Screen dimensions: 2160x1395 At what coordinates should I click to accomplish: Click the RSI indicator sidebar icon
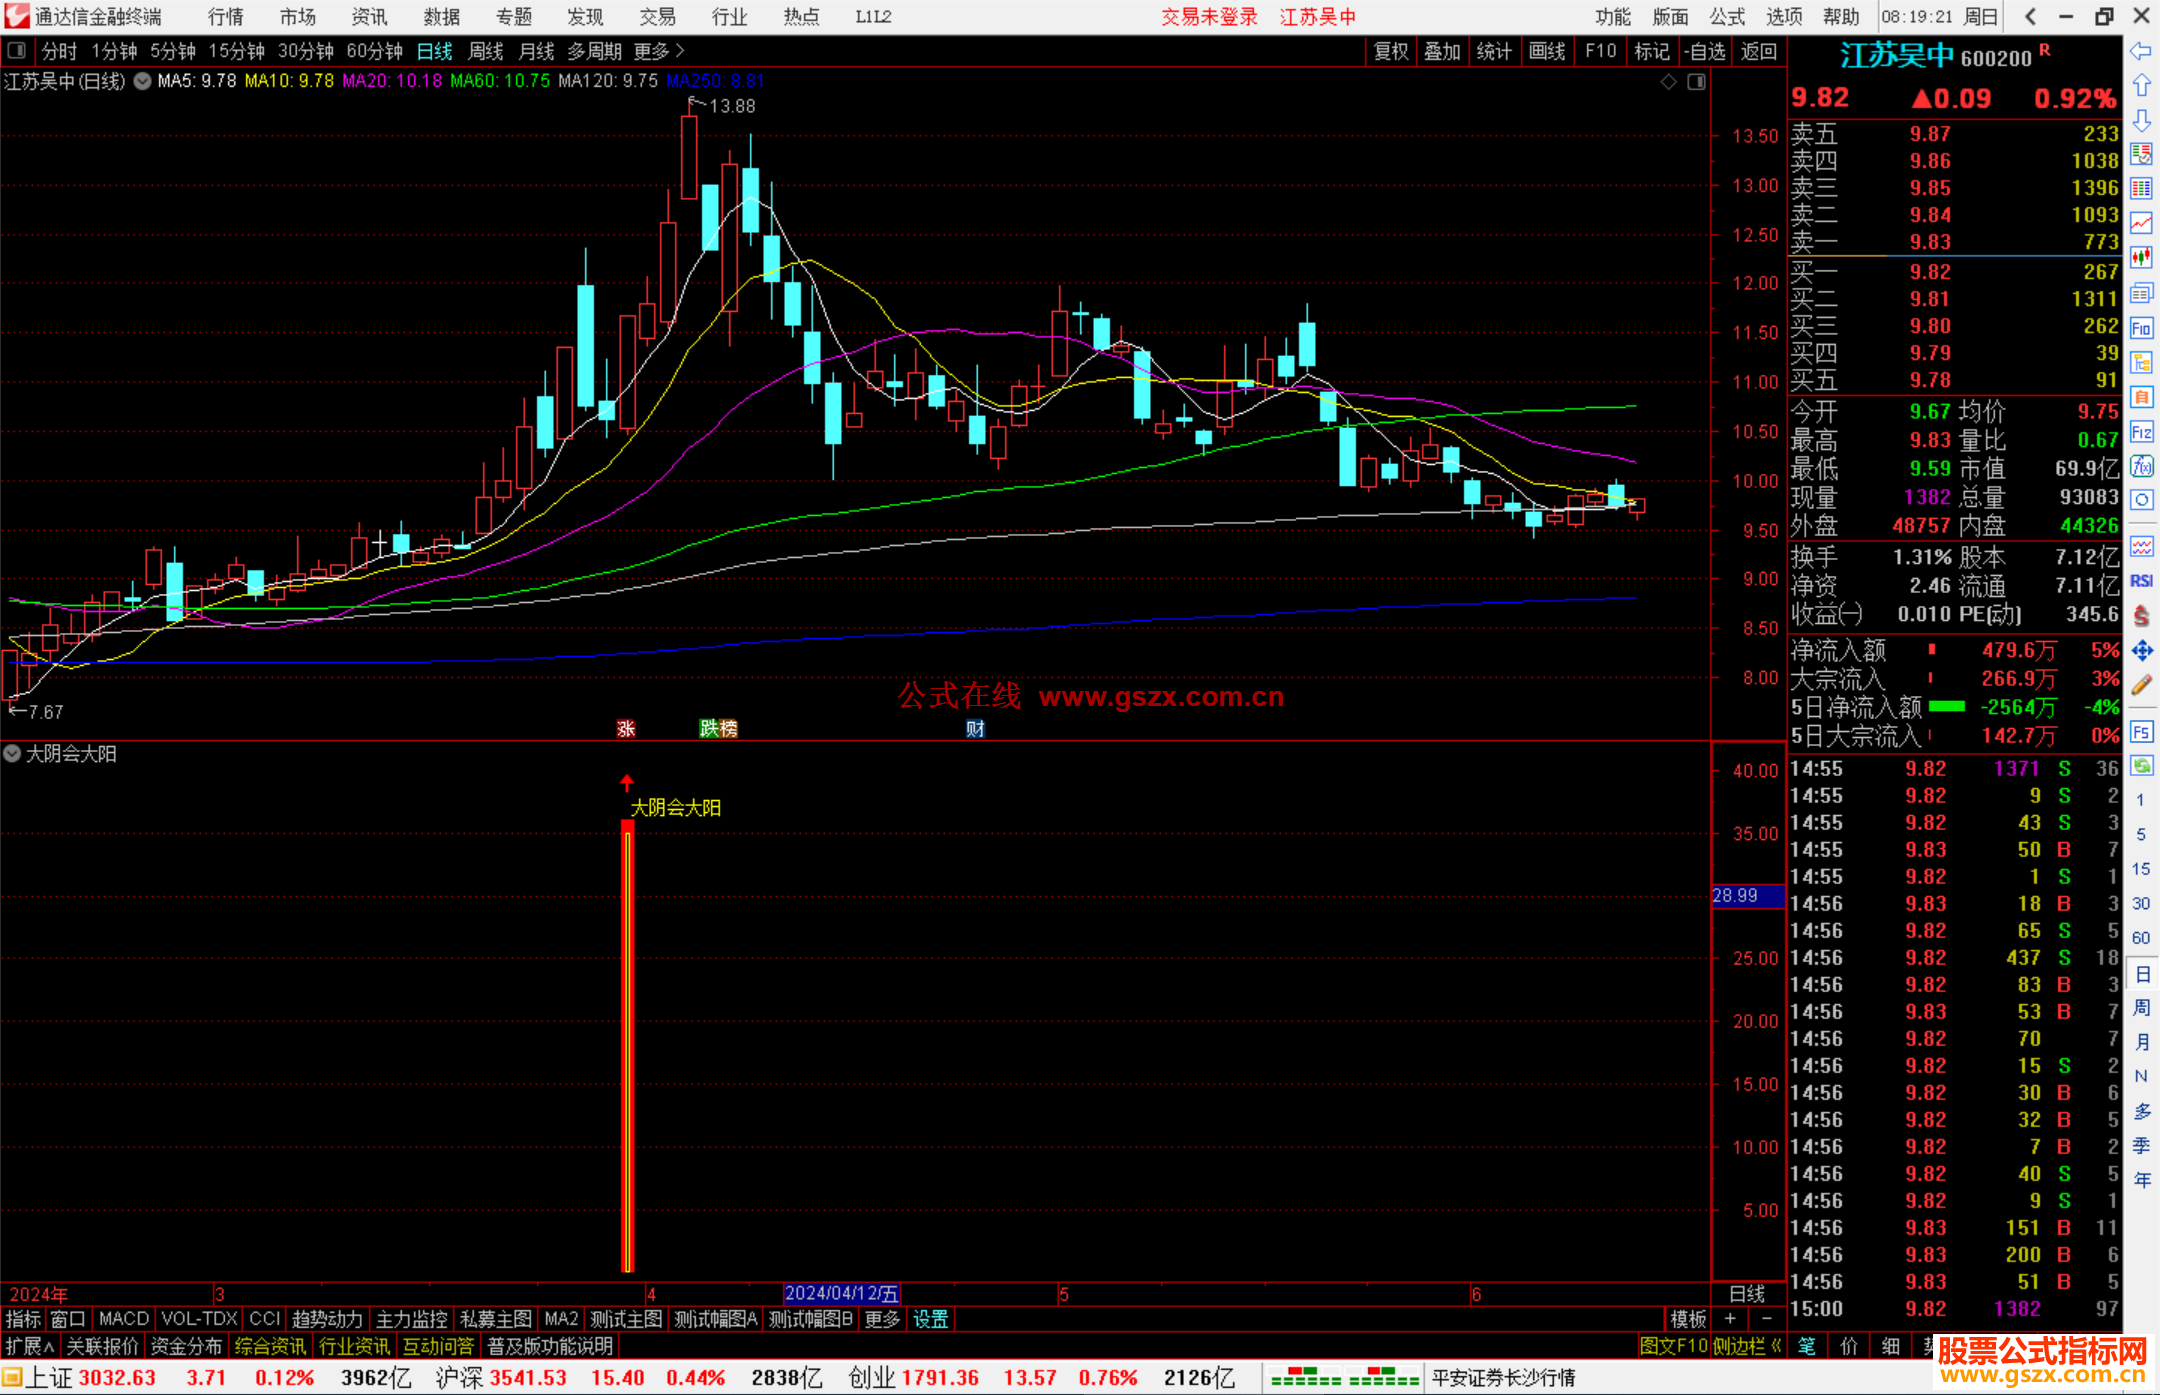pyautogui.click(x=2141, y=581)
